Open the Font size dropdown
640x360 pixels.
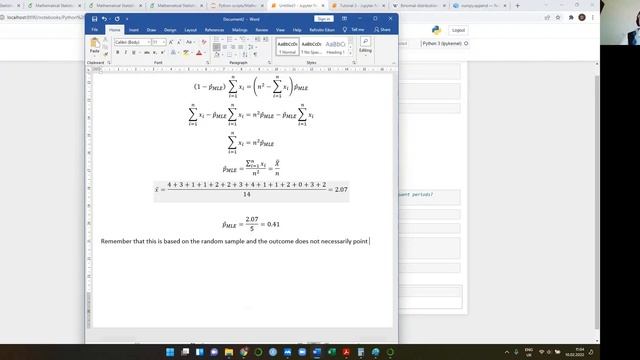(x=159, y=42)
